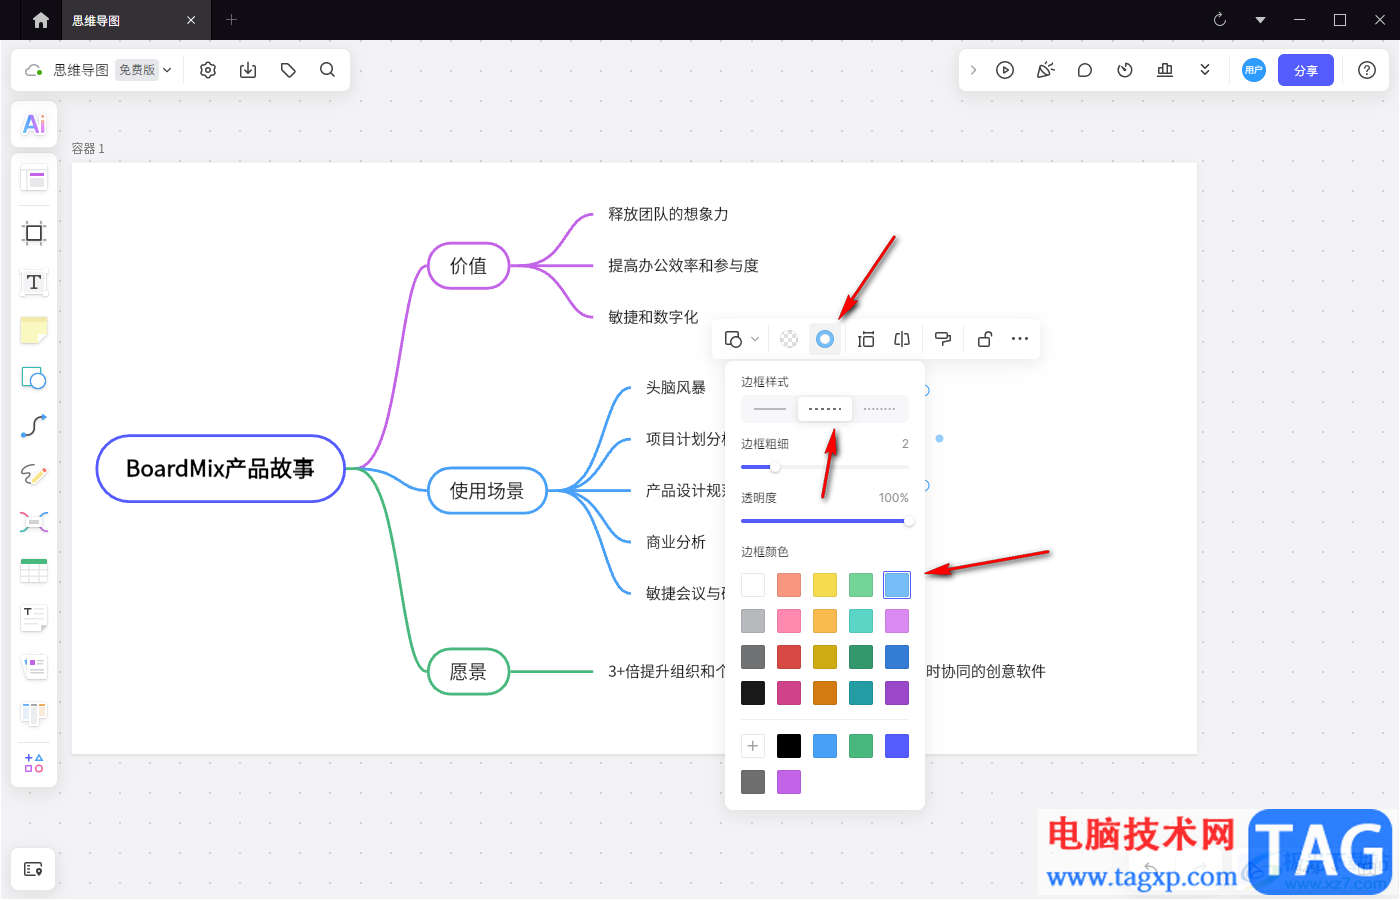Viewport: 1400px width, 900px height.
Task: Click the 分享 share button
Action: 1306,70
